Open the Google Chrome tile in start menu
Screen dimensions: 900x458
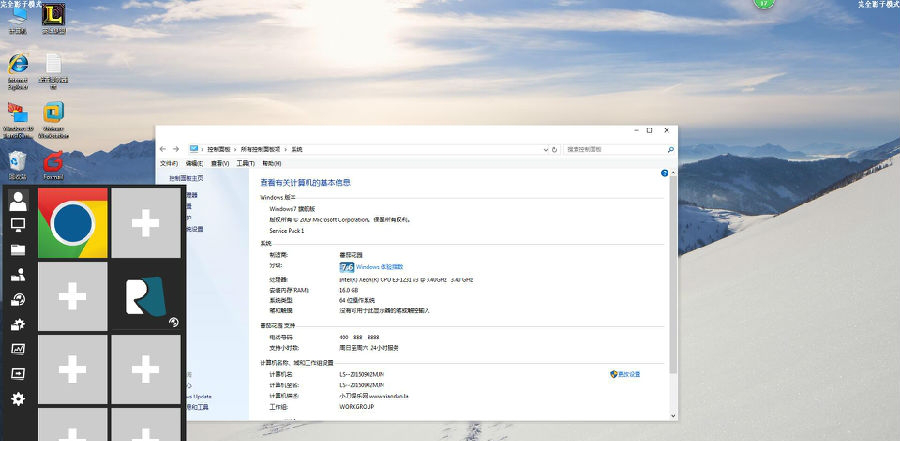pyautogui.click(x=72, y=223)
